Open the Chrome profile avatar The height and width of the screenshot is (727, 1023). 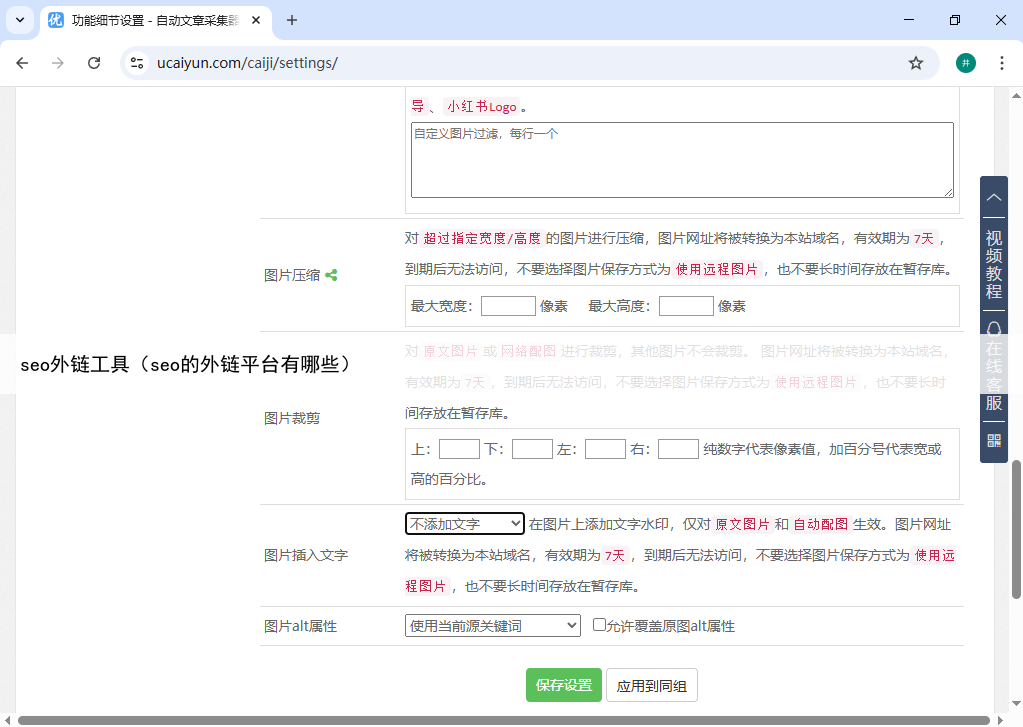click(x=965, y=63)
